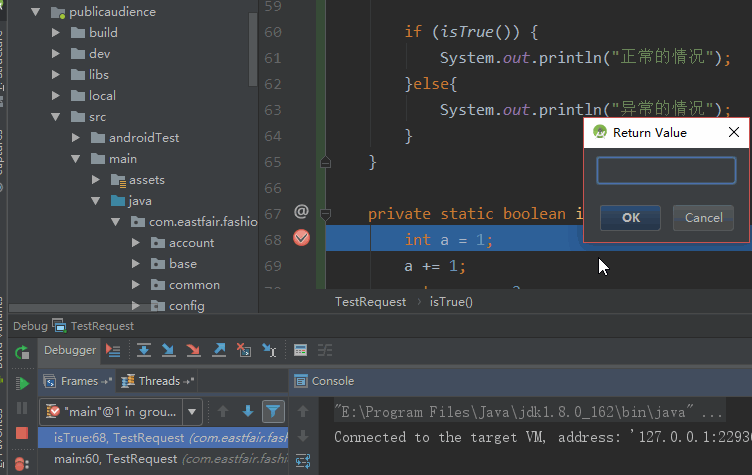Select the TestRequest debug session tab
752x475 pixels.
[x=94, y=326]
